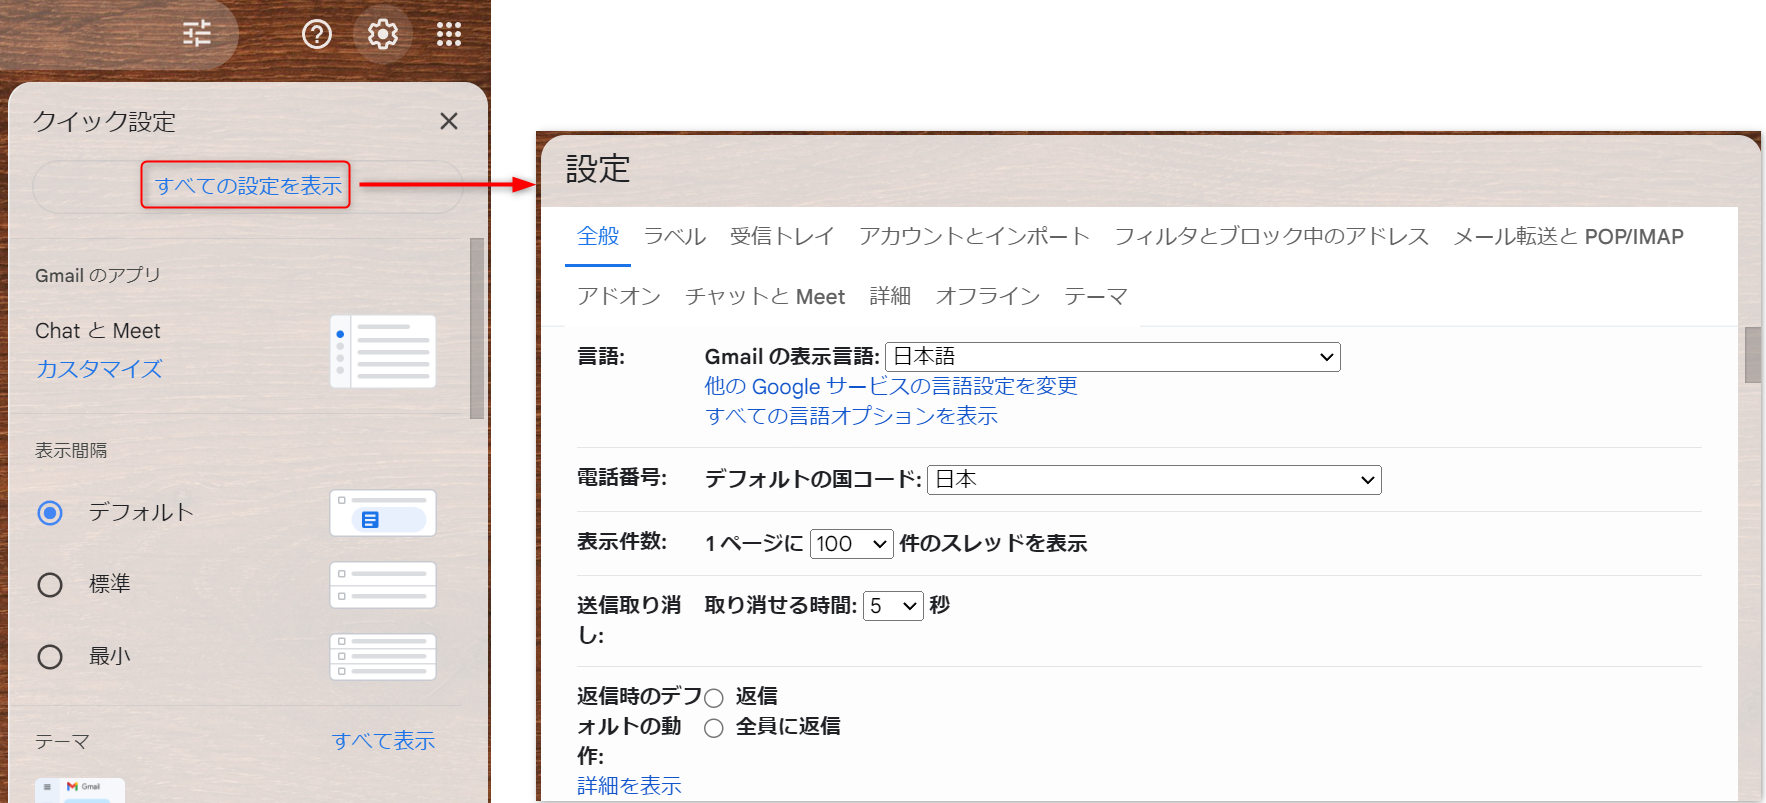Select the 返信 default reply radio
The image size is (1766, 803).
click(714, 698)
